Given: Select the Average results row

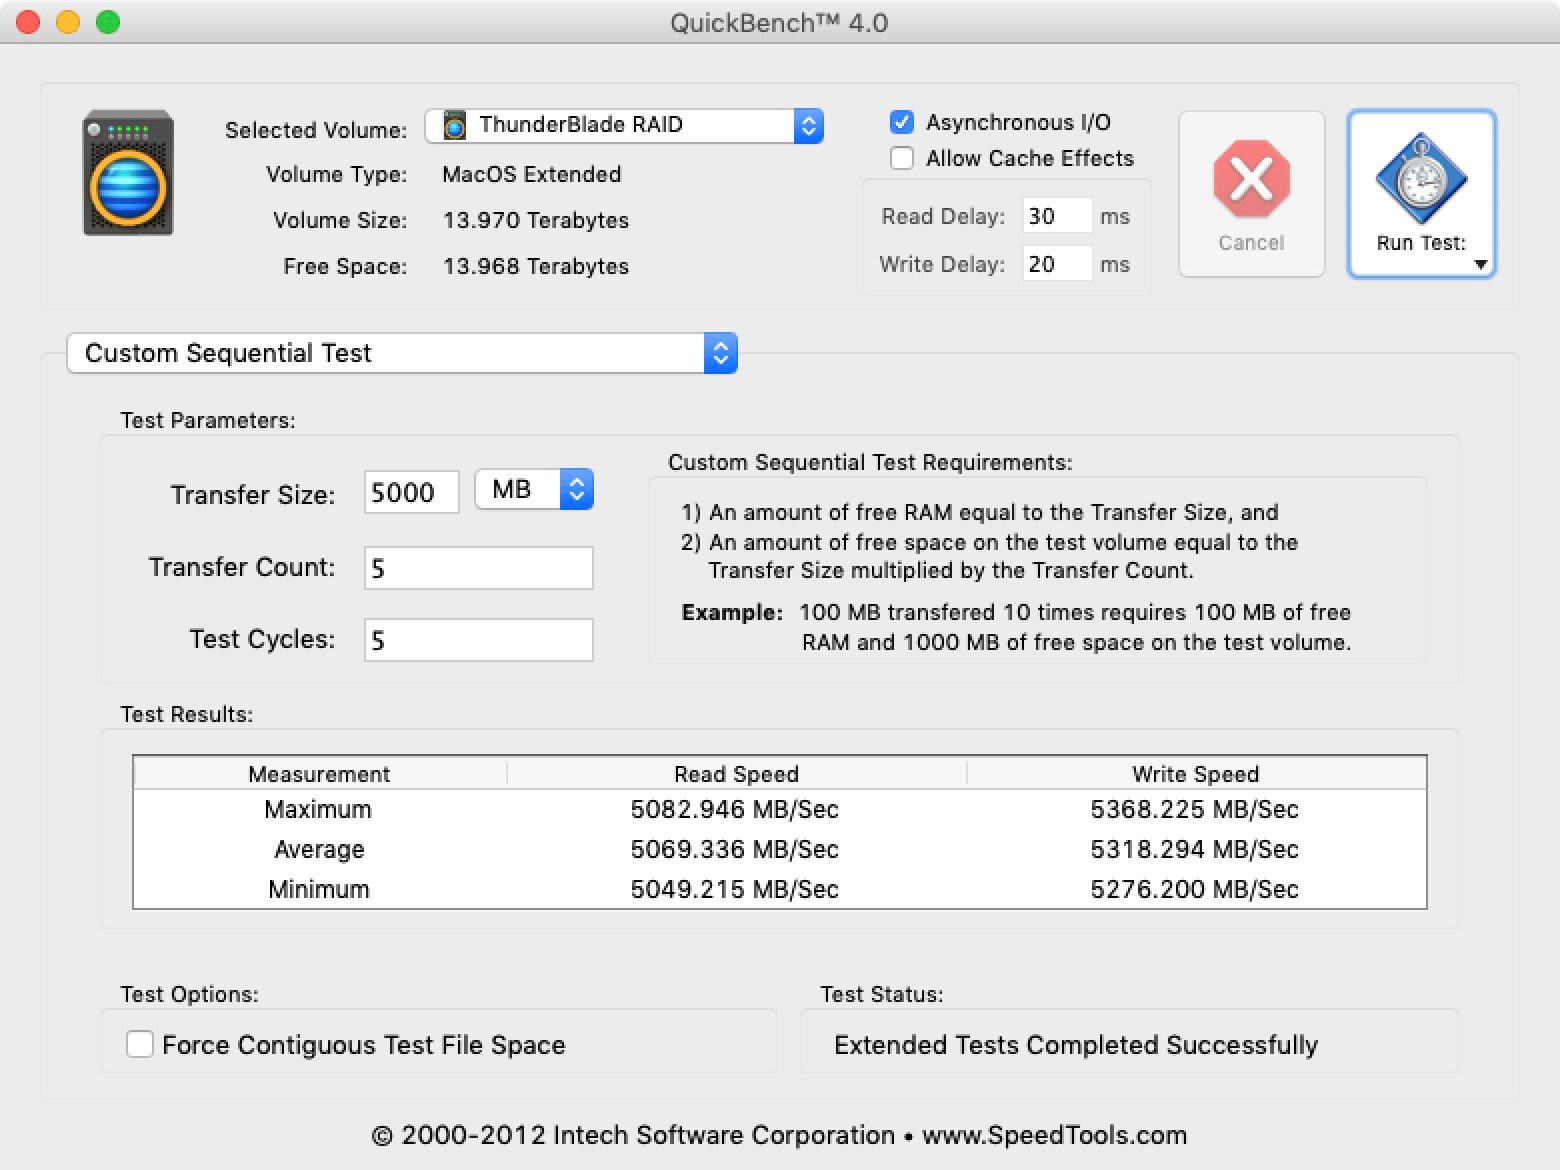Looking at the screenshot, I should point(780,849).
